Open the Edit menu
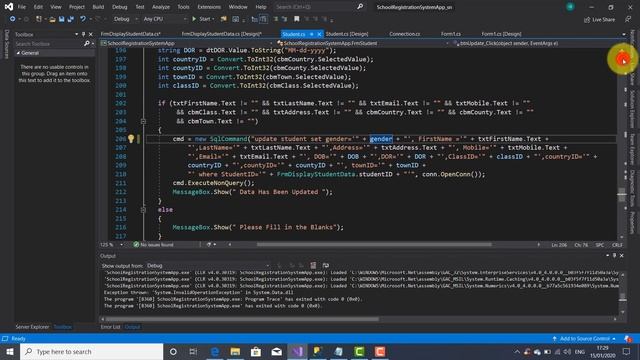The image size is (640, 360). click(38, 7)
